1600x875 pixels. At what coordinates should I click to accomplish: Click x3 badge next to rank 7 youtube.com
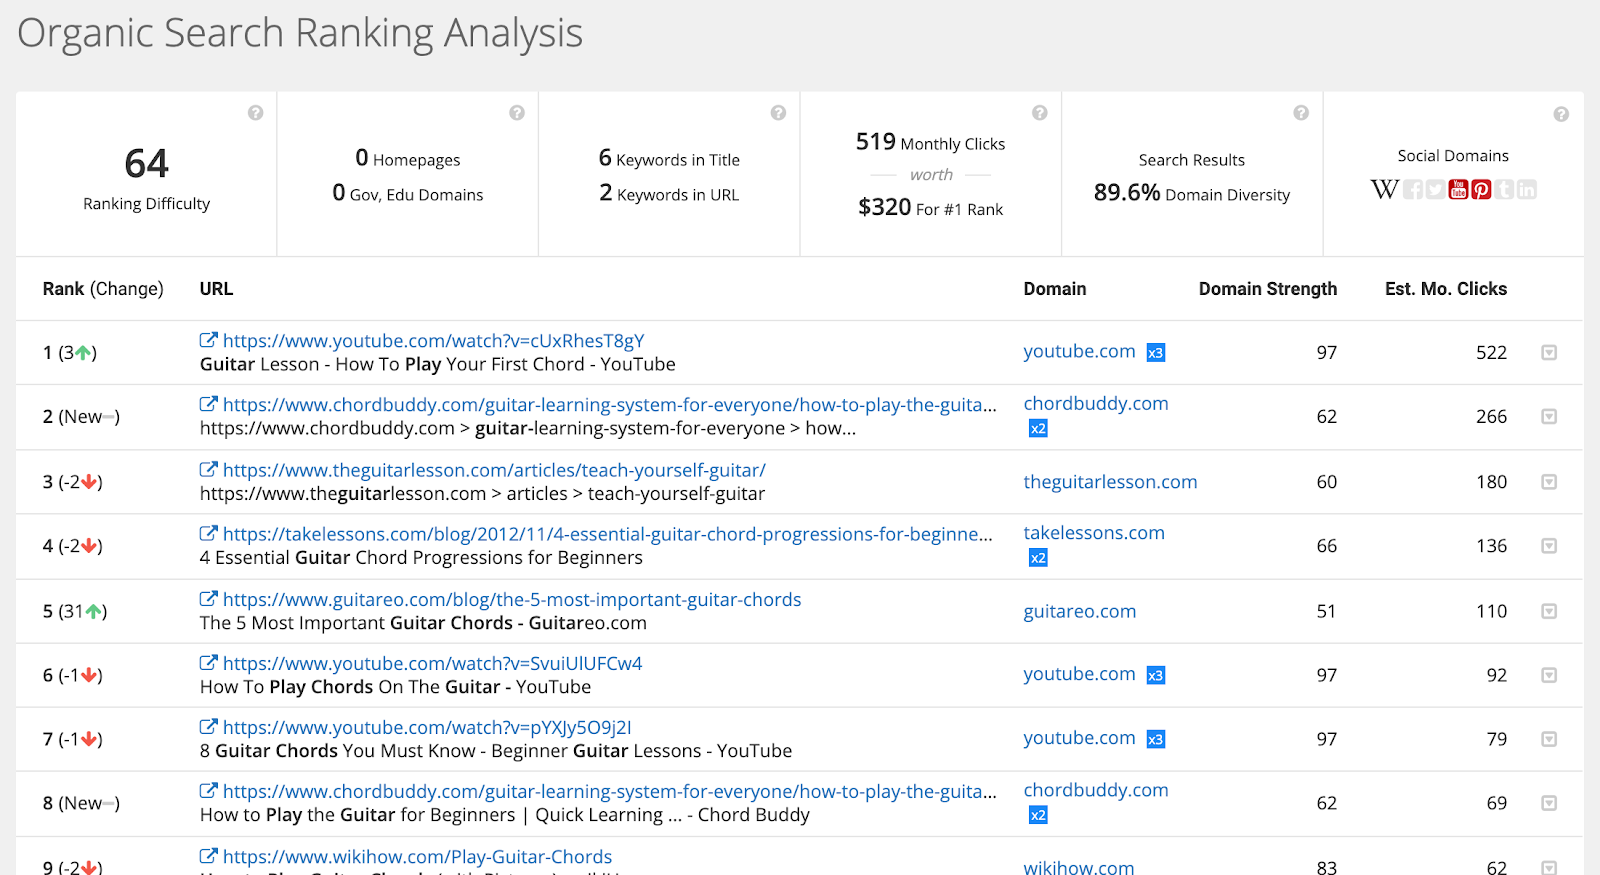click(x=1156, y=740)
